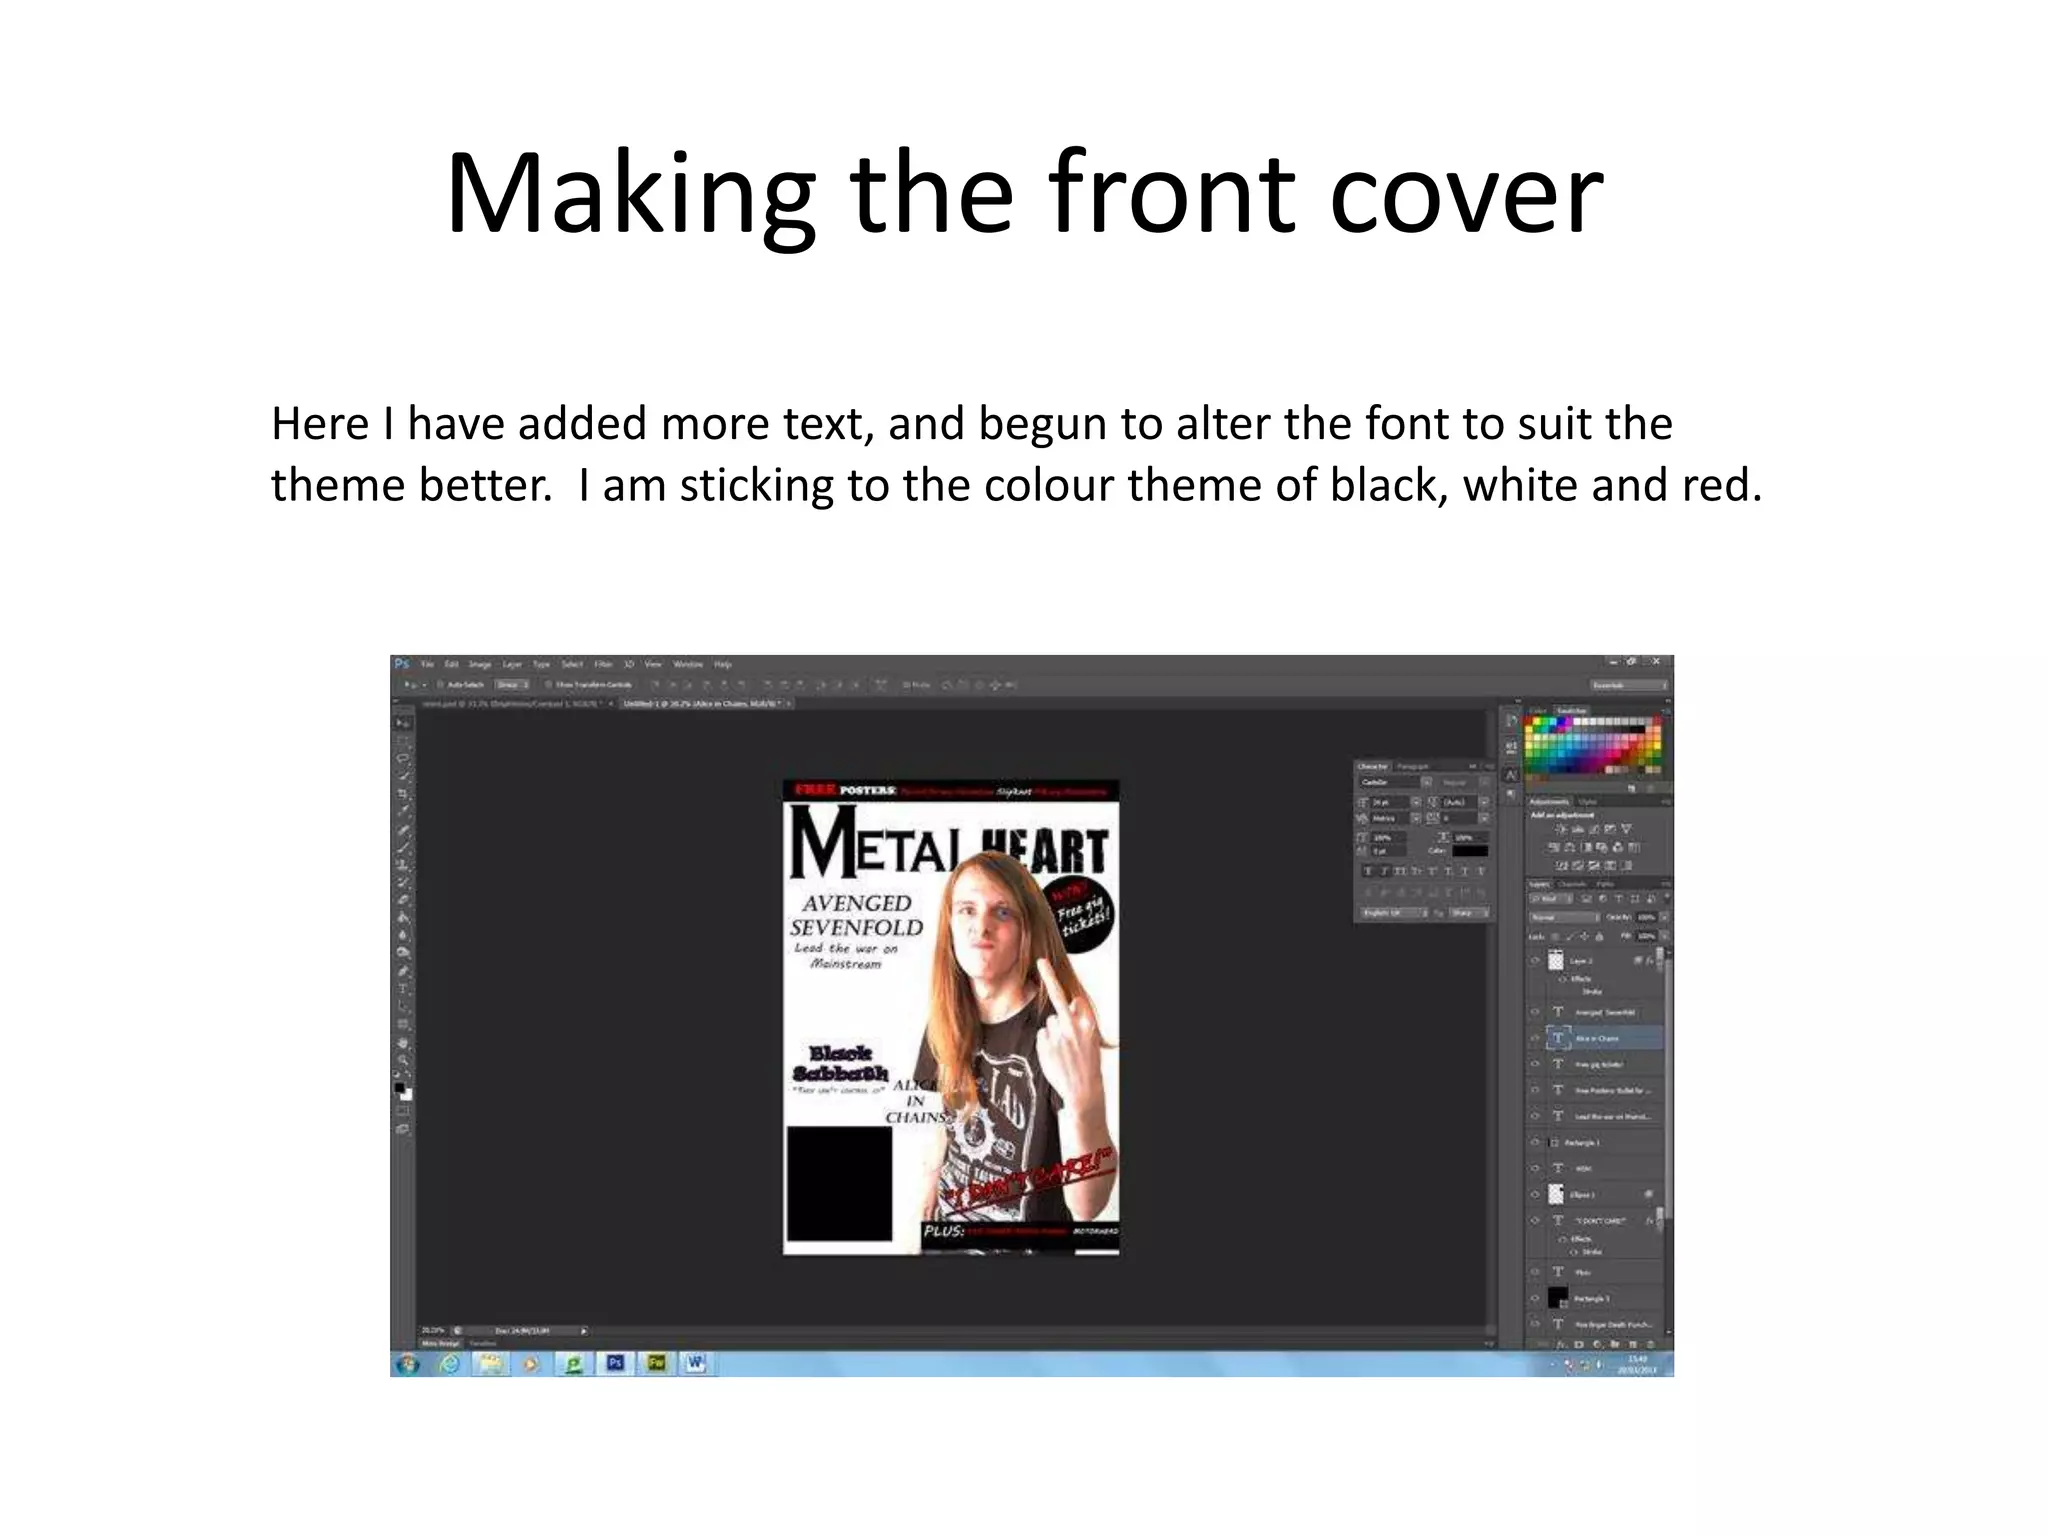Select the Crop tool
Image resolution: width=2048 pixels, height=1536 pixels.
click(x=402, y=795)
